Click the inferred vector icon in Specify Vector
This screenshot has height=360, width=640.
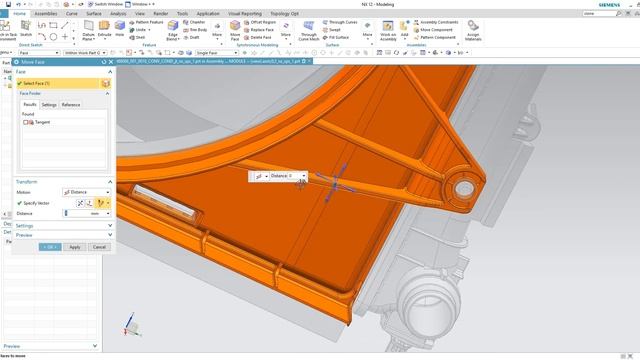[100, 203]
